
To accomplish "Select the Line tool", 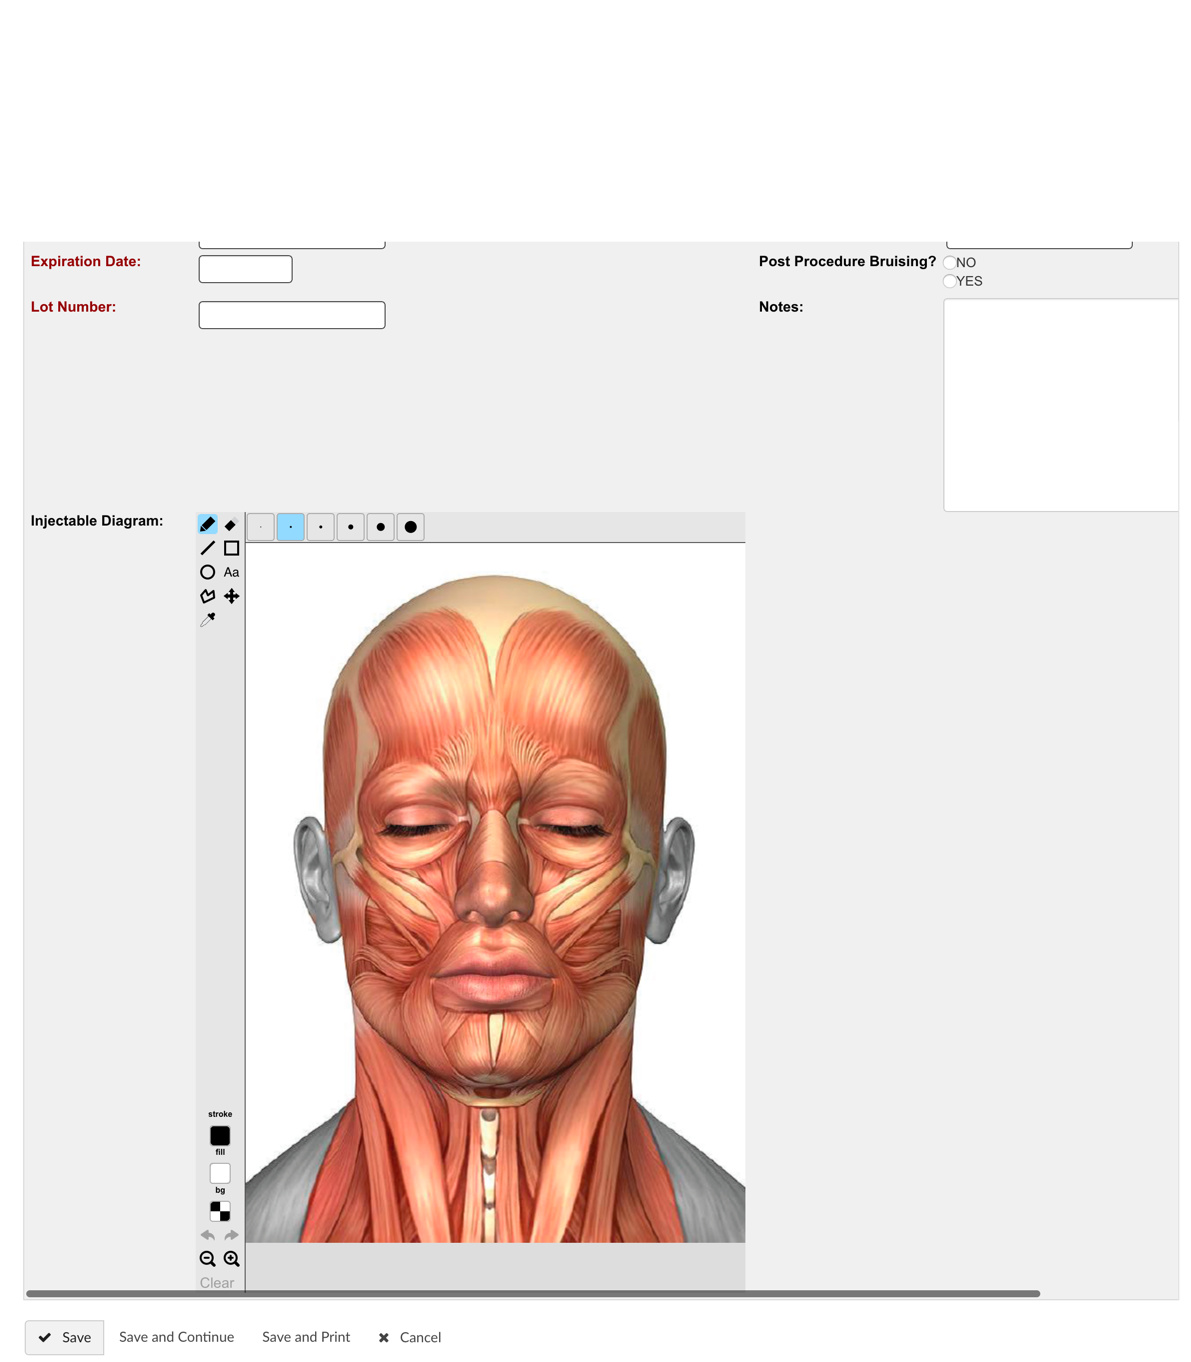I will (x=207, y=548).
